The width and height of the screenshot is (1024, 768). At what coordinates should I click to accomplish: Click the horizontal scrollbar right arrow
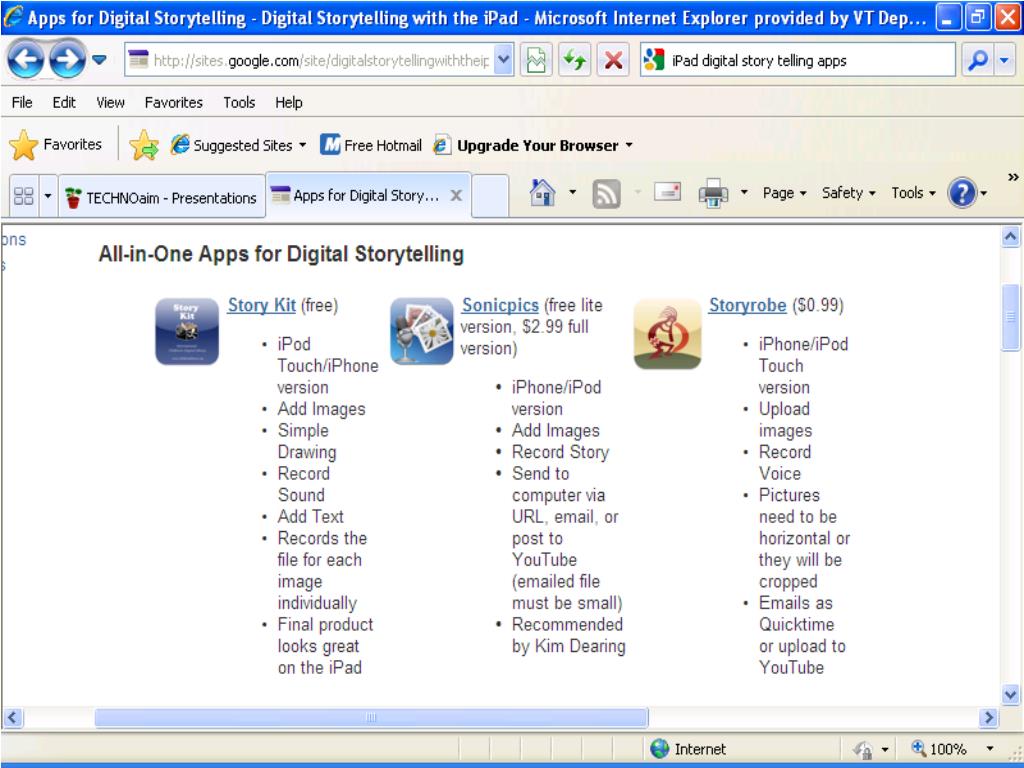(x=989, y=718)
